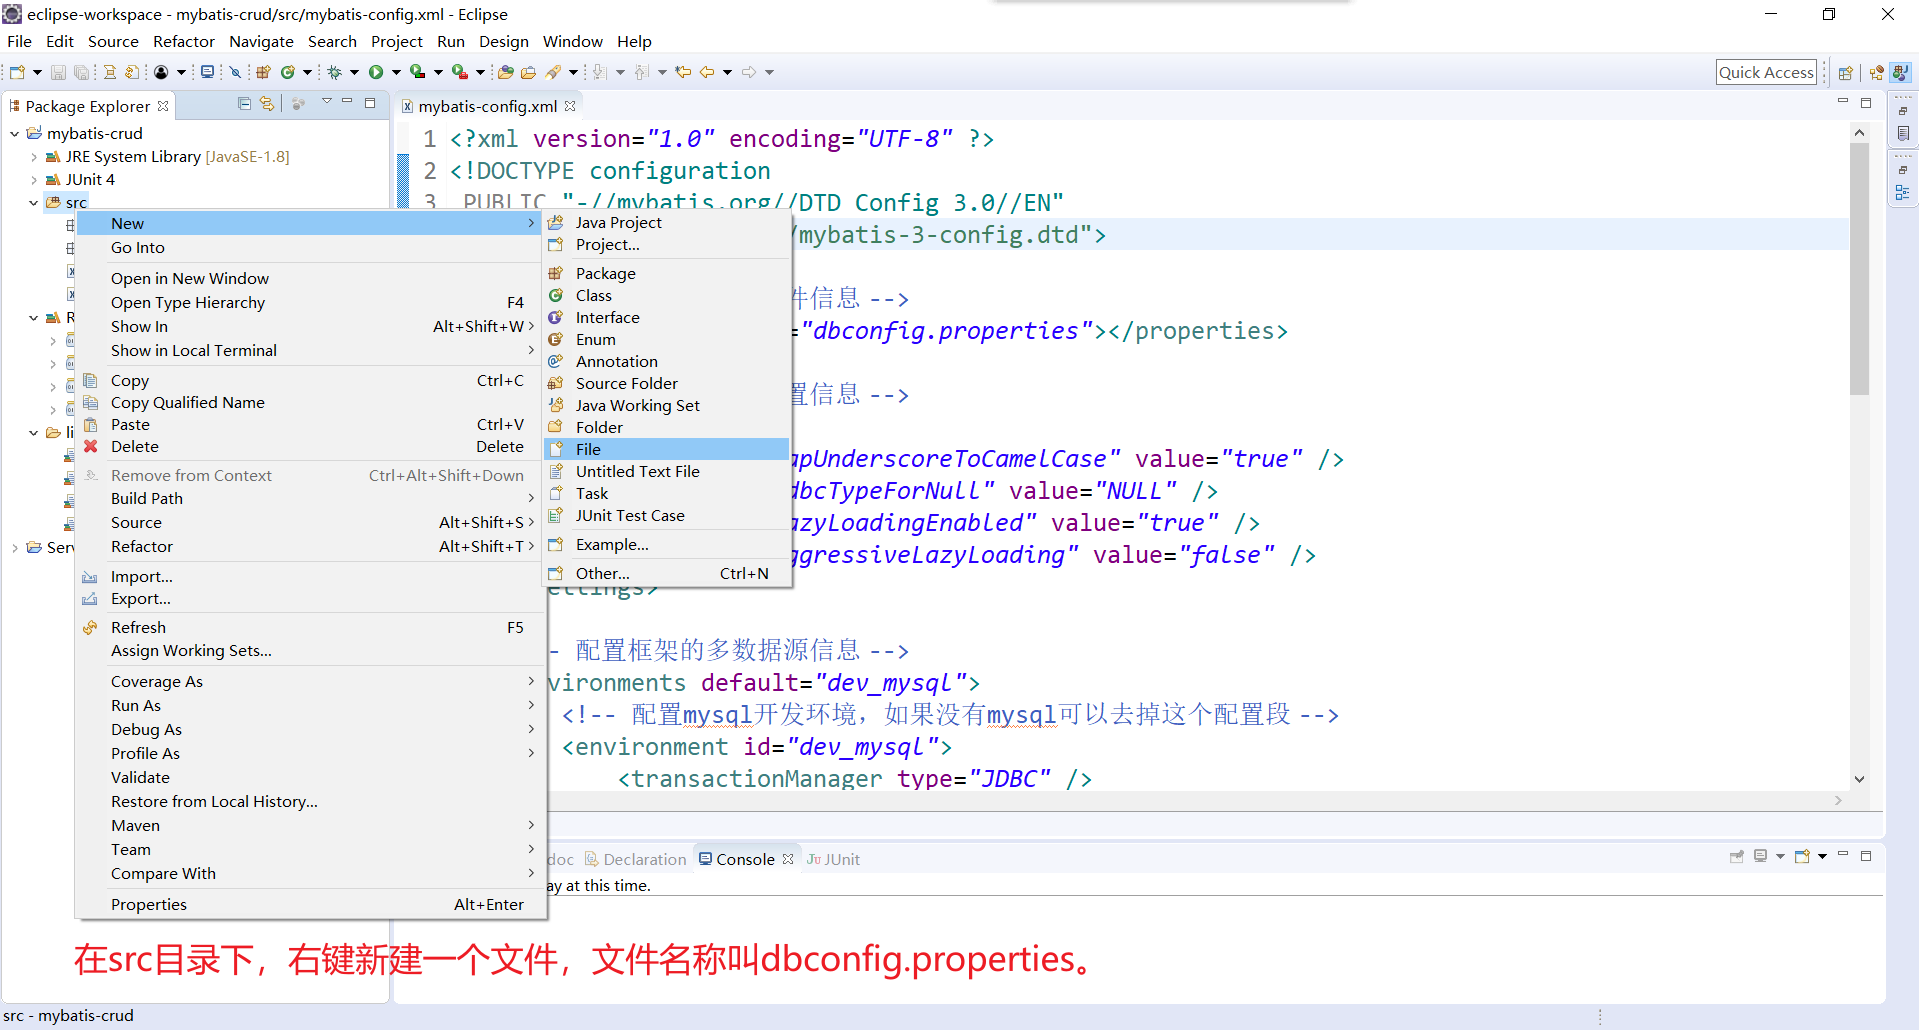Screen dimensions: 1919x1030
Task: Click the Open Console icon
Action: [1802, 856]
